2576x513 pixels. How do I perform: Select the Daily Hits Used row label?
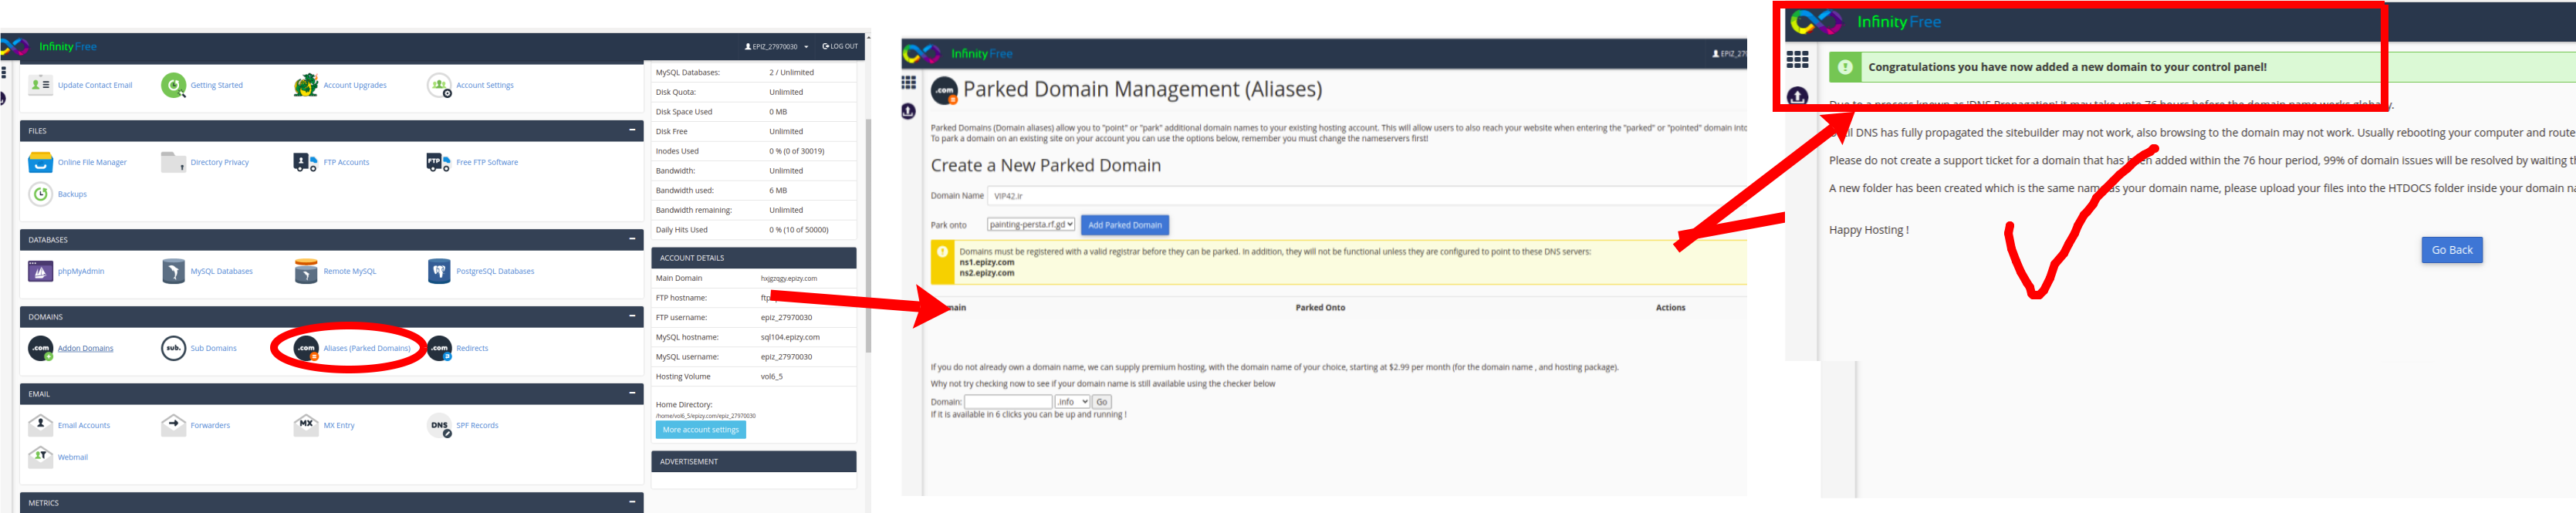click(682, 230)
